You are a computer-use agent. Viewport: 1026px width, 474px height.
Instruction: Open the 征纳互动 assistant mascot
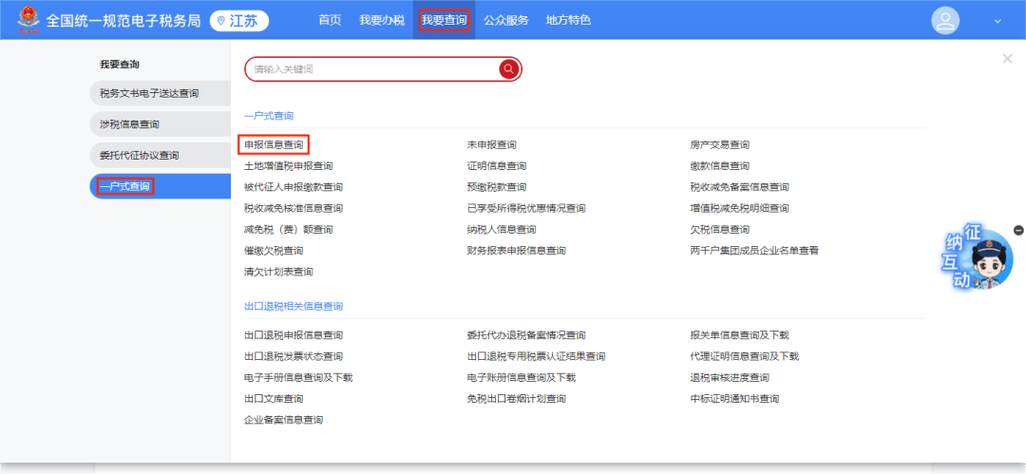point(977,259)
